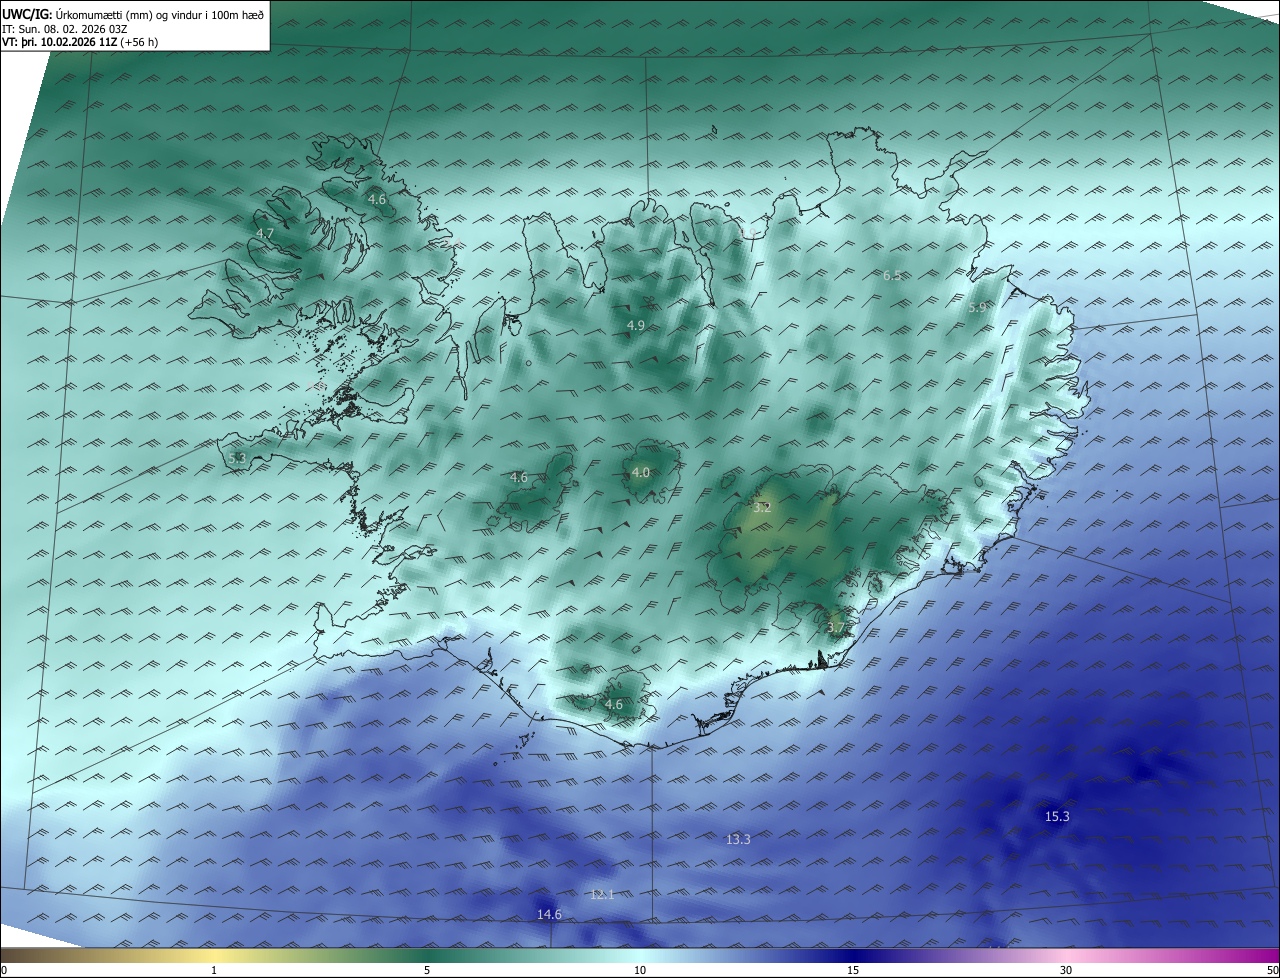Click the 3.7 value on southern Vatnajökull
The width and height of the screenshot is (1280, 978).
(x=836, y=627)
